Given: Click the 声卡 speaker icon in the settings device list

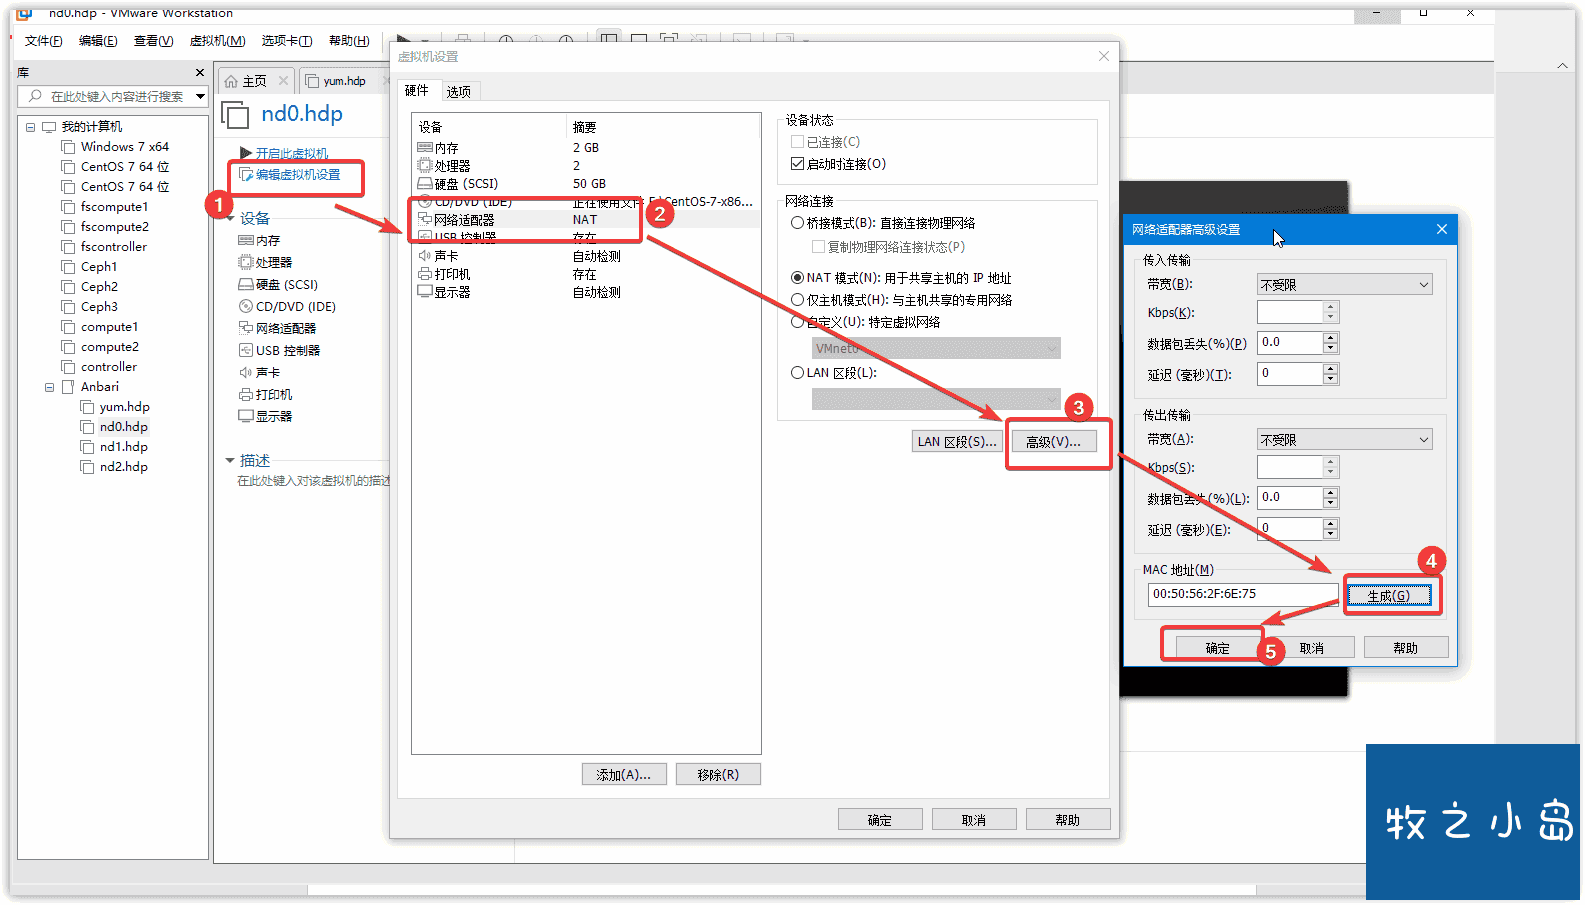Looking at the screenshot, I should [x=425, y=256].
